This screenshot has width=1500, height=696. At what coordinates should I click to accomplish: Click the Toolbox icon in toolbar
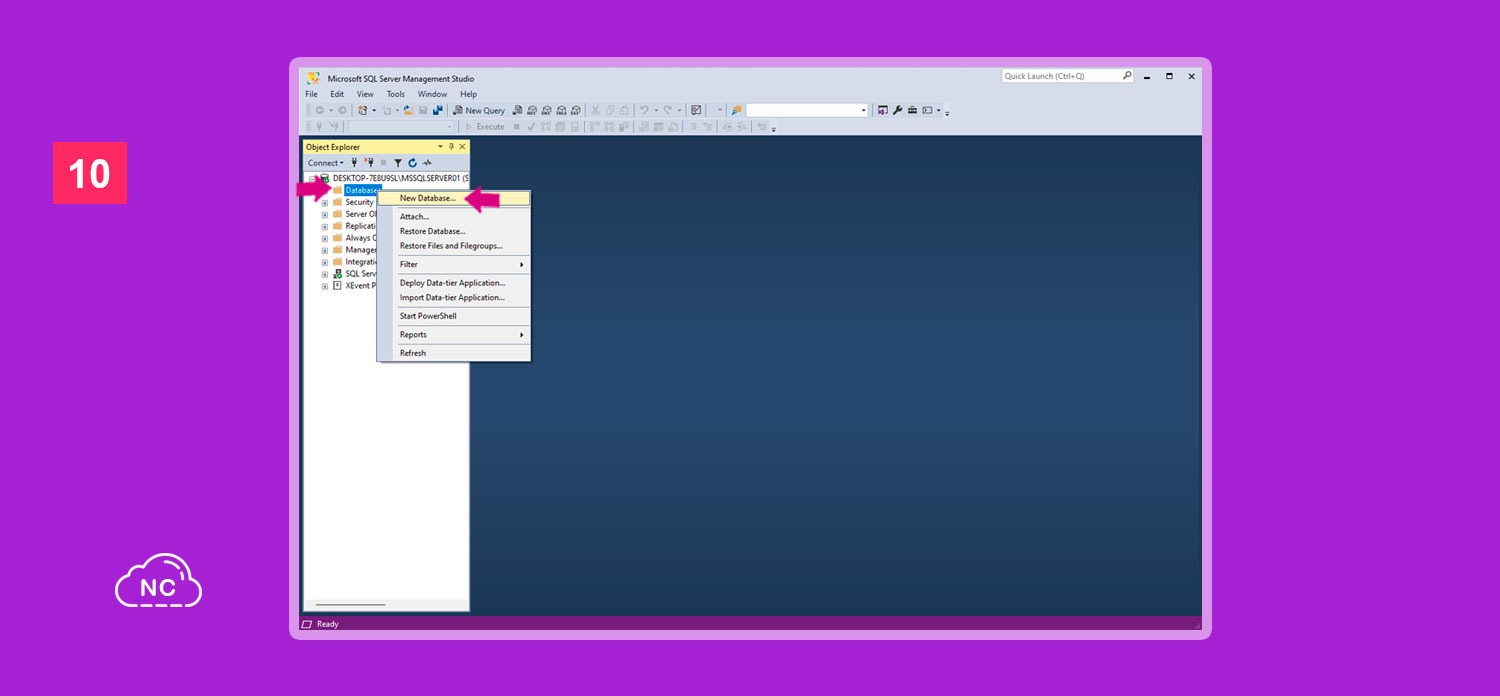tap(912, 110)
